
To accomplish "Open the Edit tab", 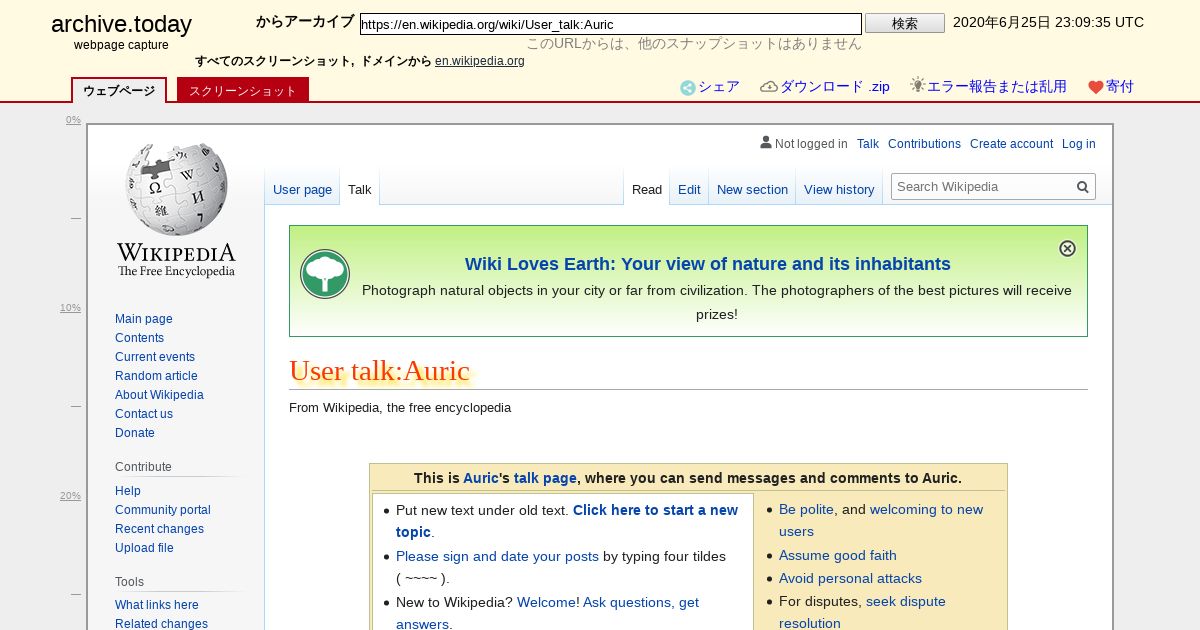I will (689, 189).
